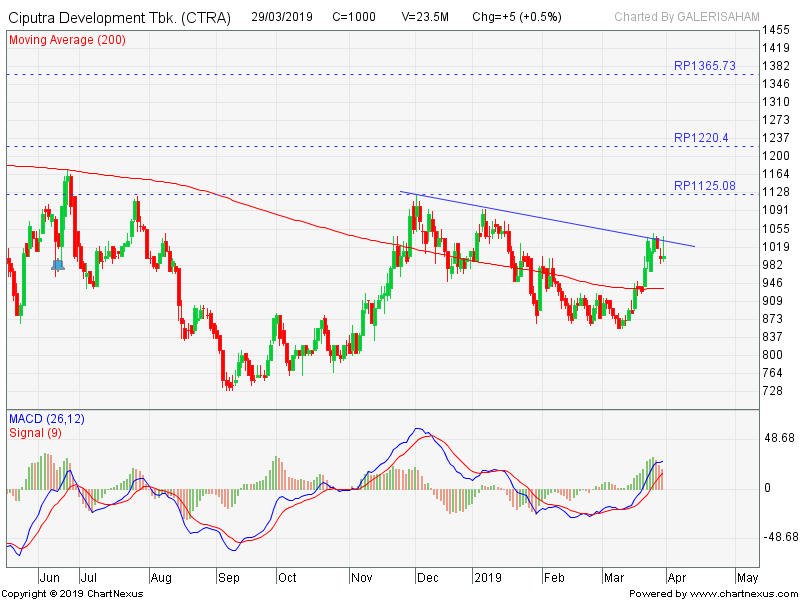
Task: Click the closing price C=1000 value
Action: [x=354, y=17]
